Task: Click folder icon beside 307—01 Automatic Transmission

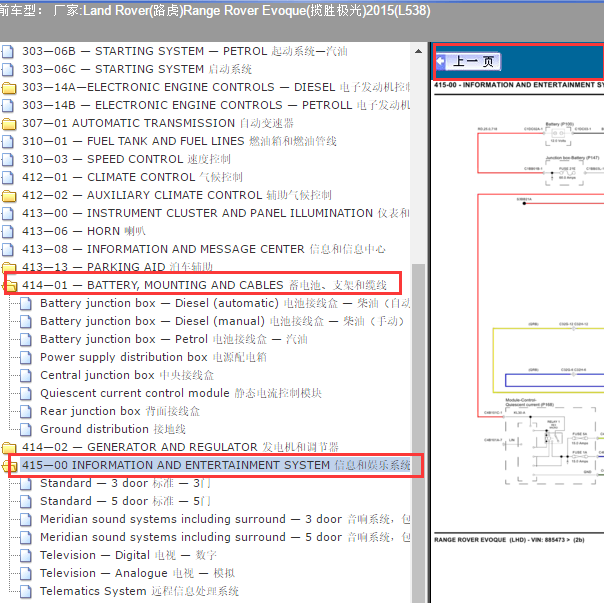Action: pos(9,124)
